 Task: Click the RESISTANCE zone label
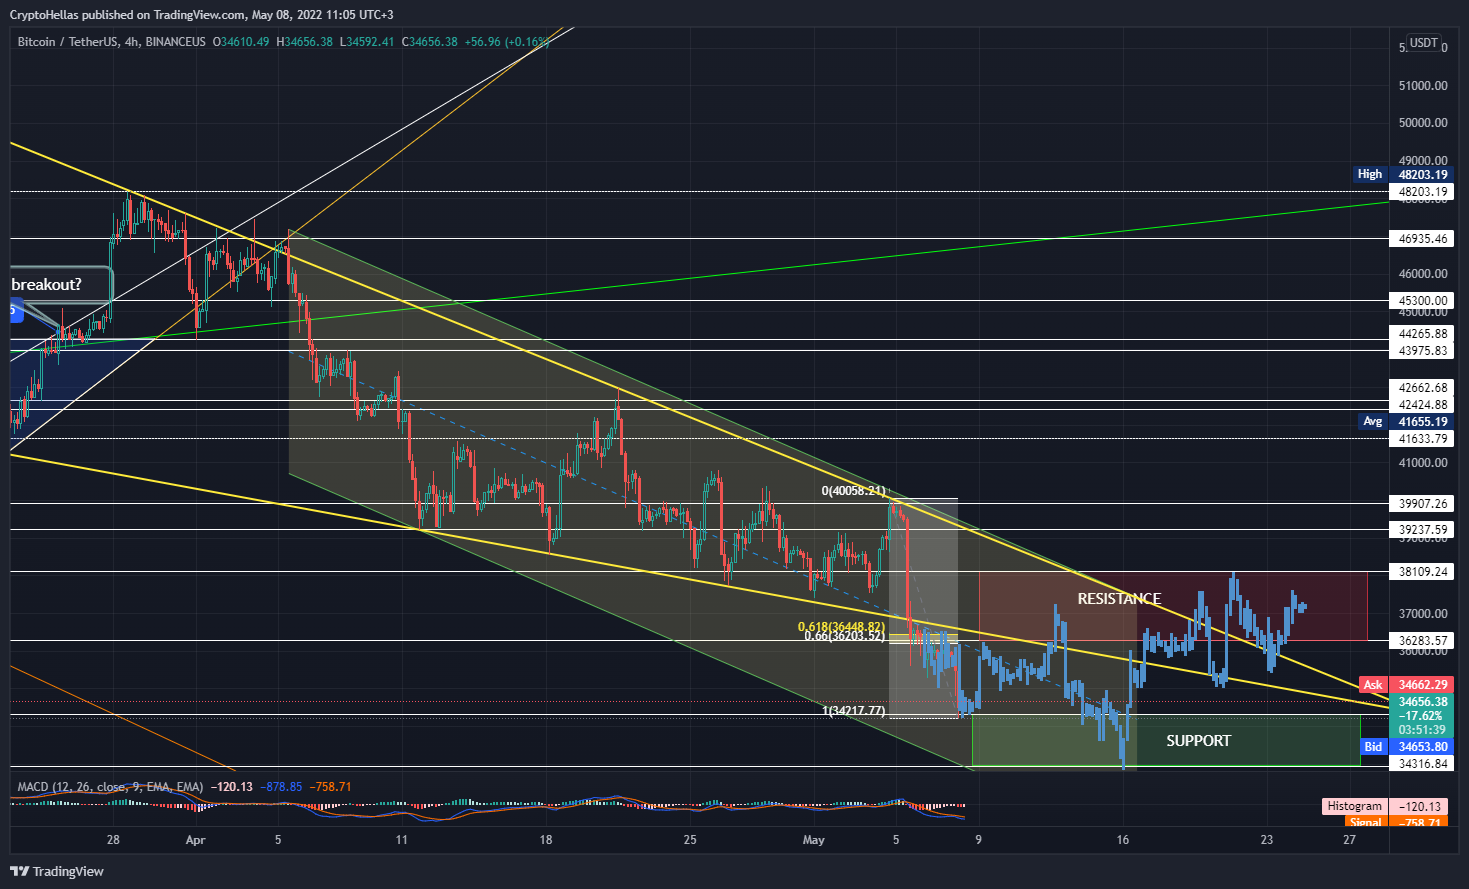(x=1119, y=599)
